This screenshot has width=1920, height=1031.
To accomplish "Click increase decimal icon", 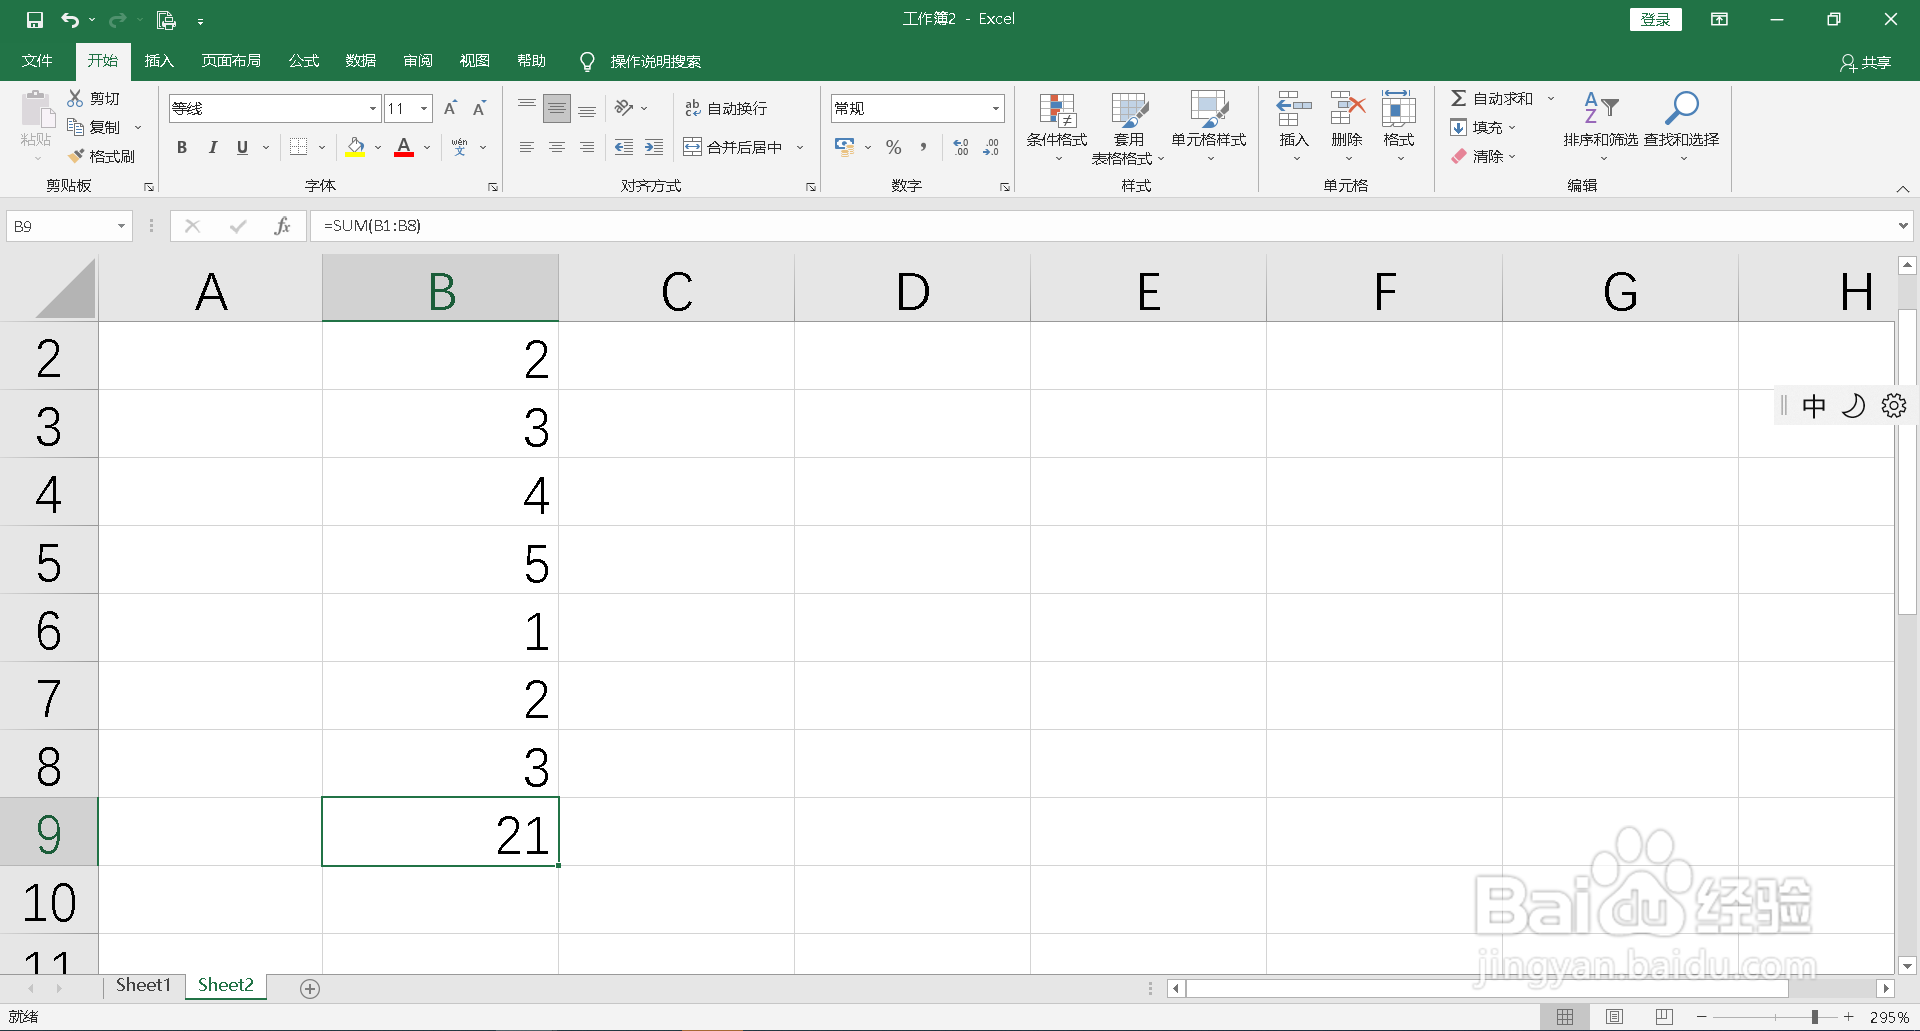I will point(961,147).
